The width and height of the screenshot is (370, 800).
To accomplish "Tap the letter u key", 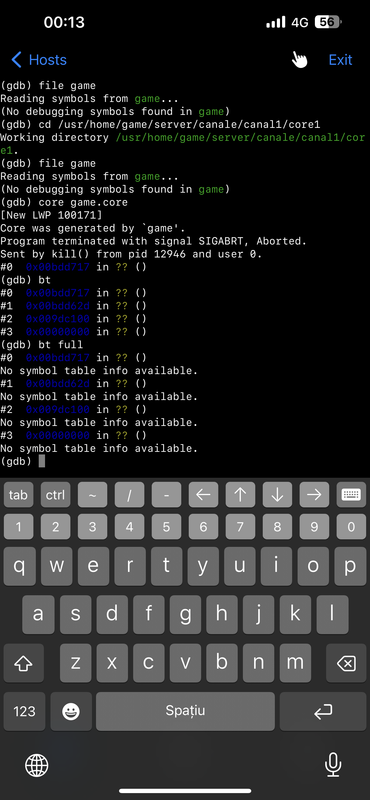I will pos(240,566).
